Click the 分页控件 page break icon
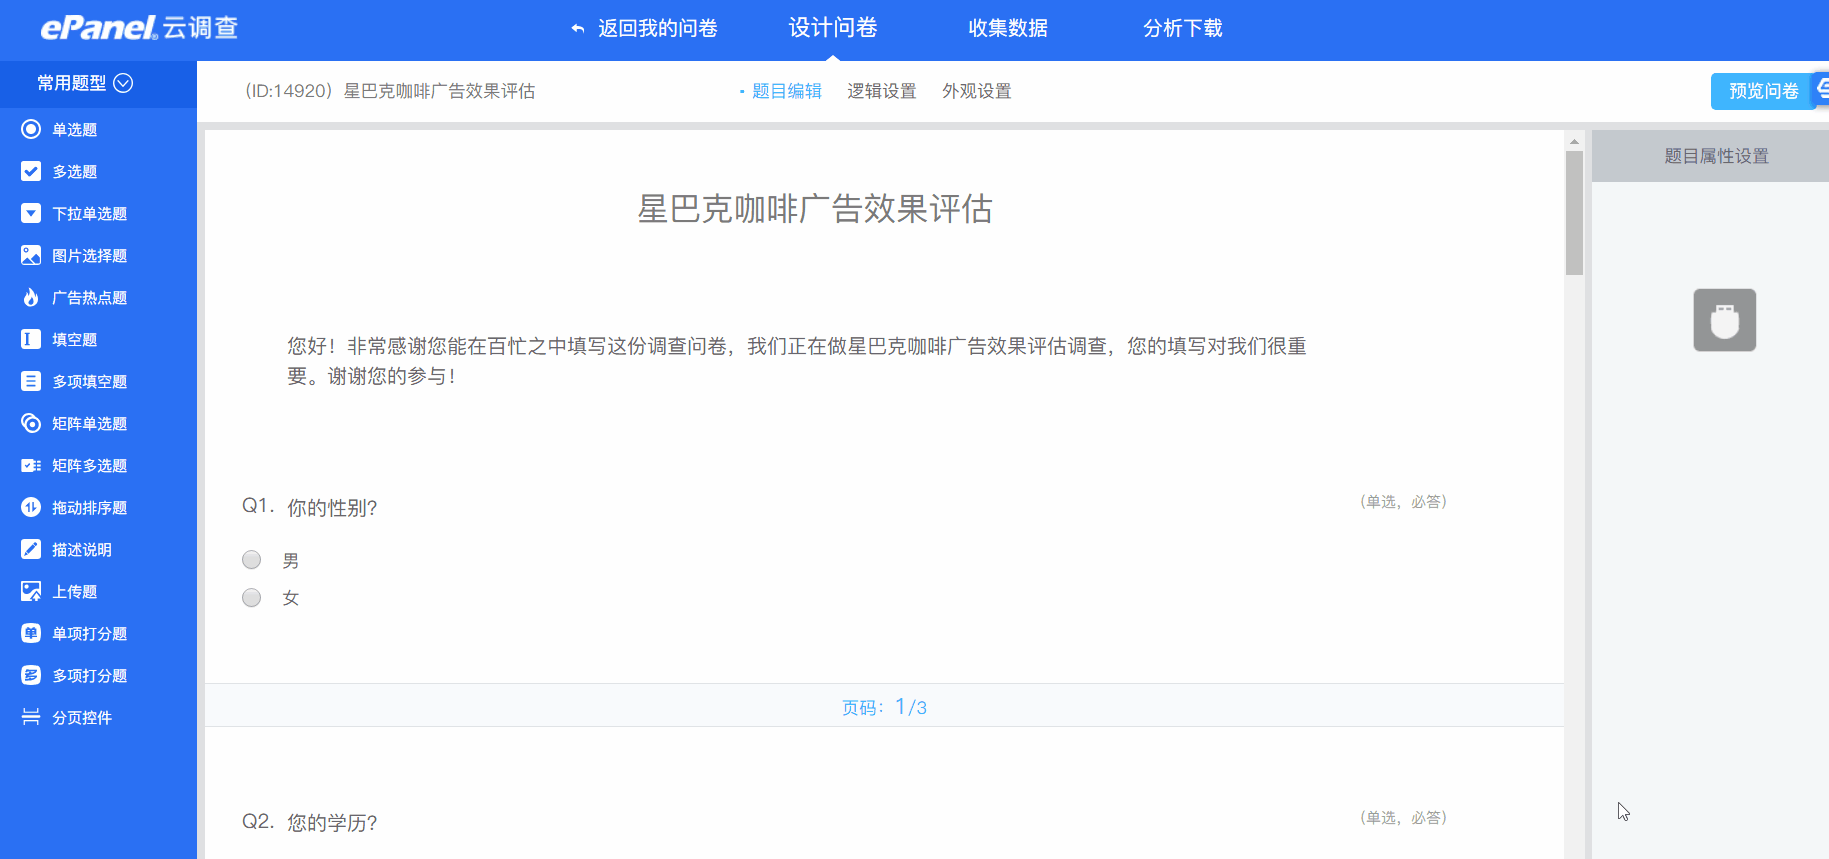The height and width of the screenshot is (859, 1829). click(x=31, y=717)
